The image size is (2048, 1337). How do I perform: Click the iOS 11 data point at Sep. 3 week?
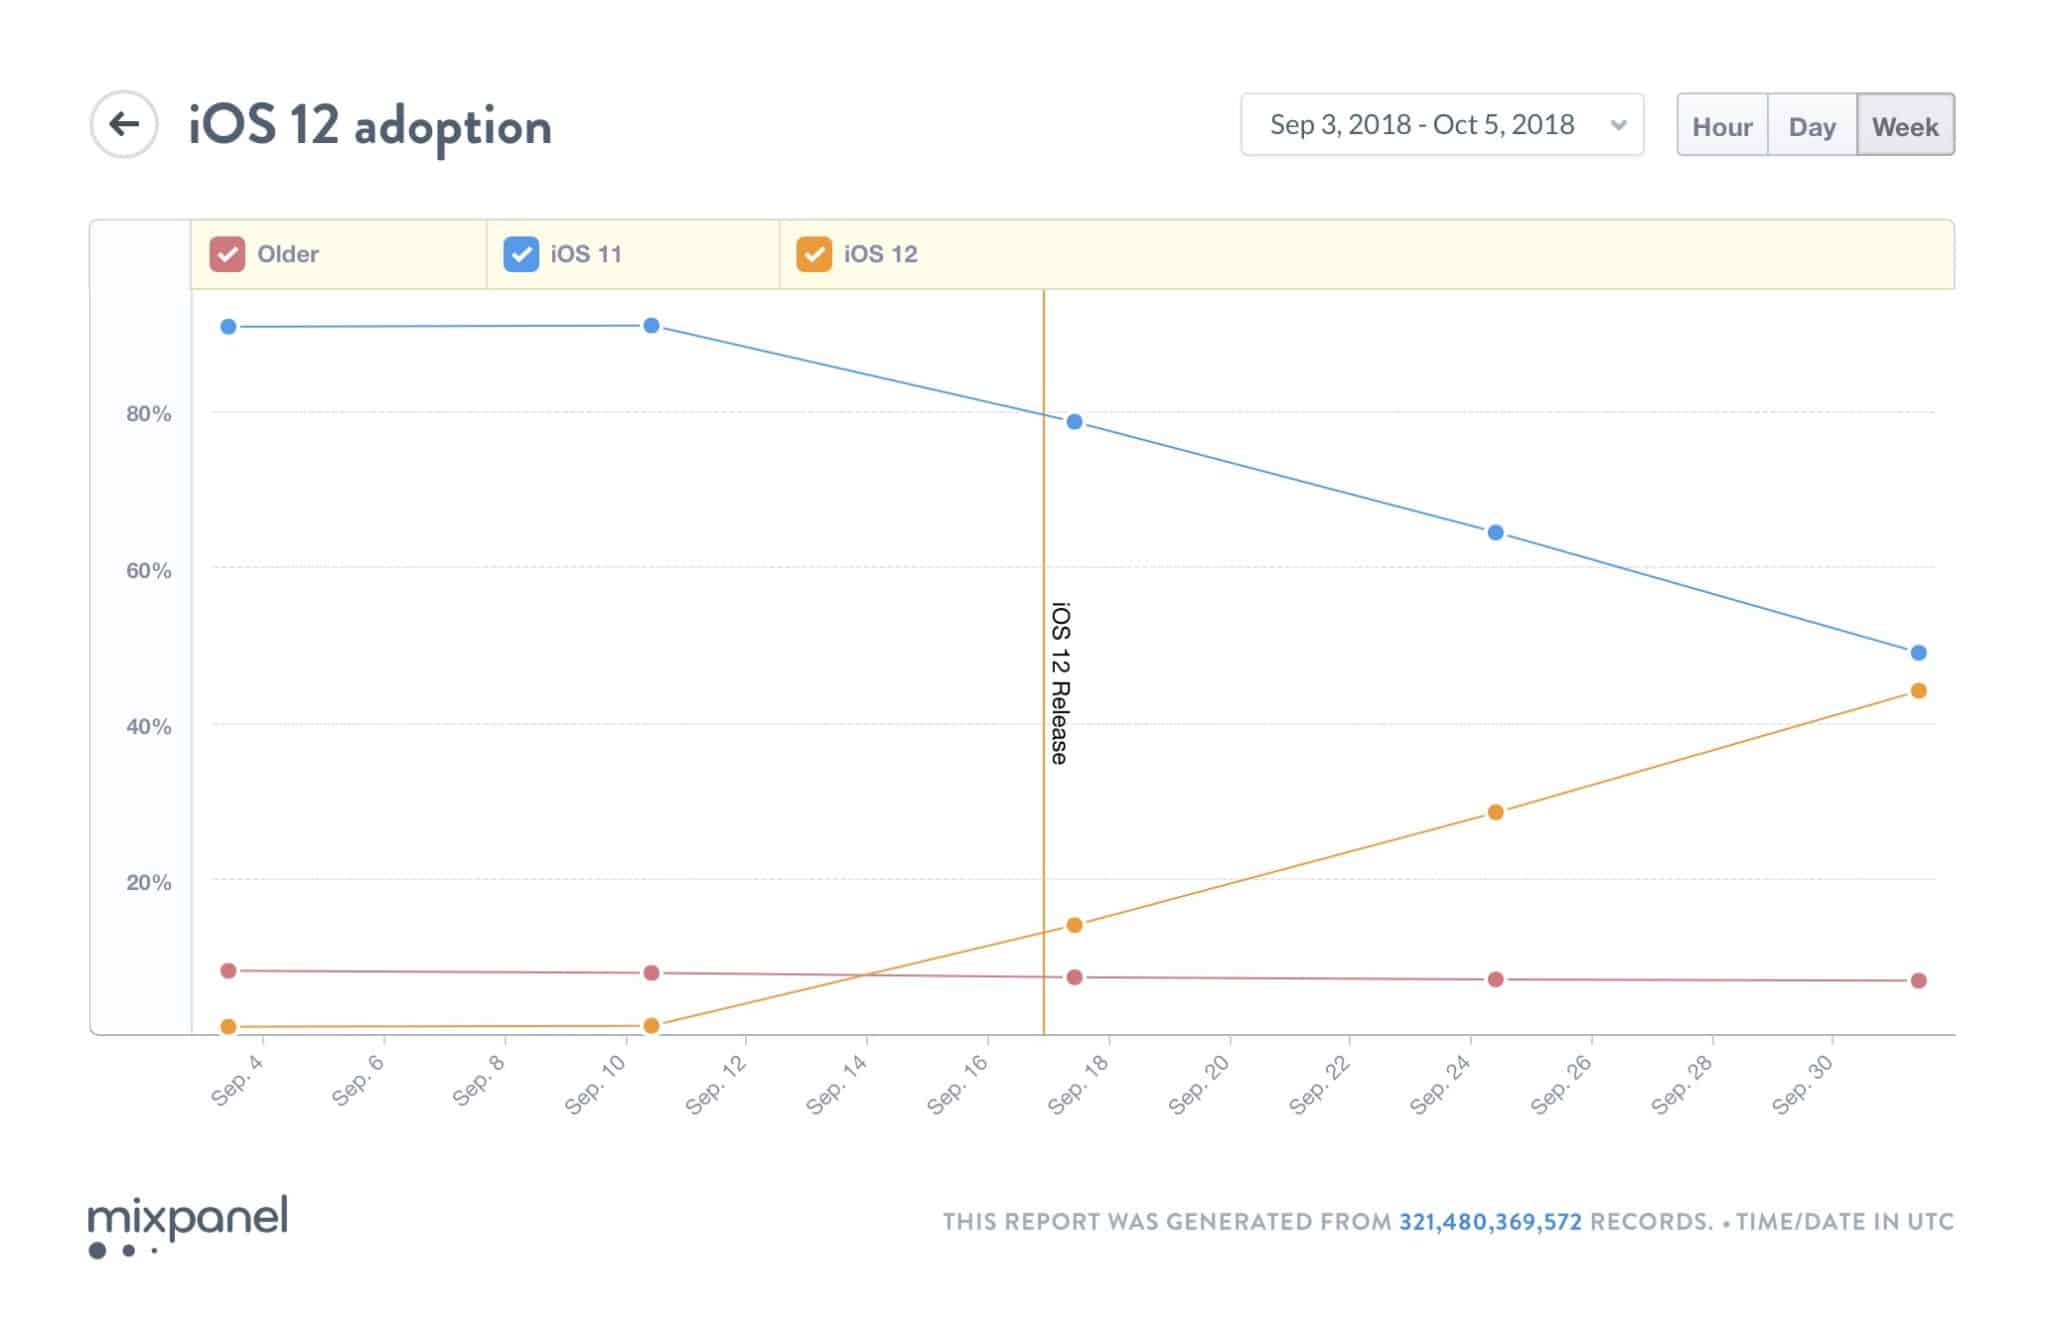coord(228,327)
